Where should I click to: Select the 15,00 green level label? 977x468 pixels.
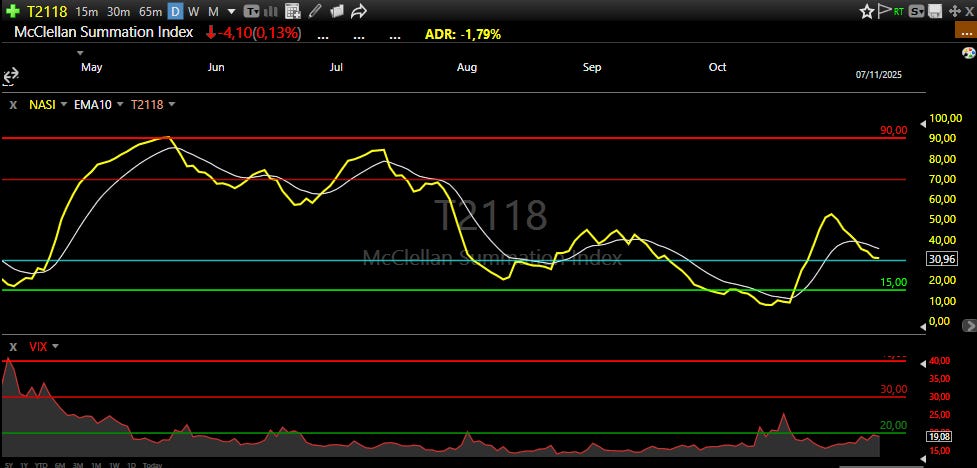pos(894,282)
